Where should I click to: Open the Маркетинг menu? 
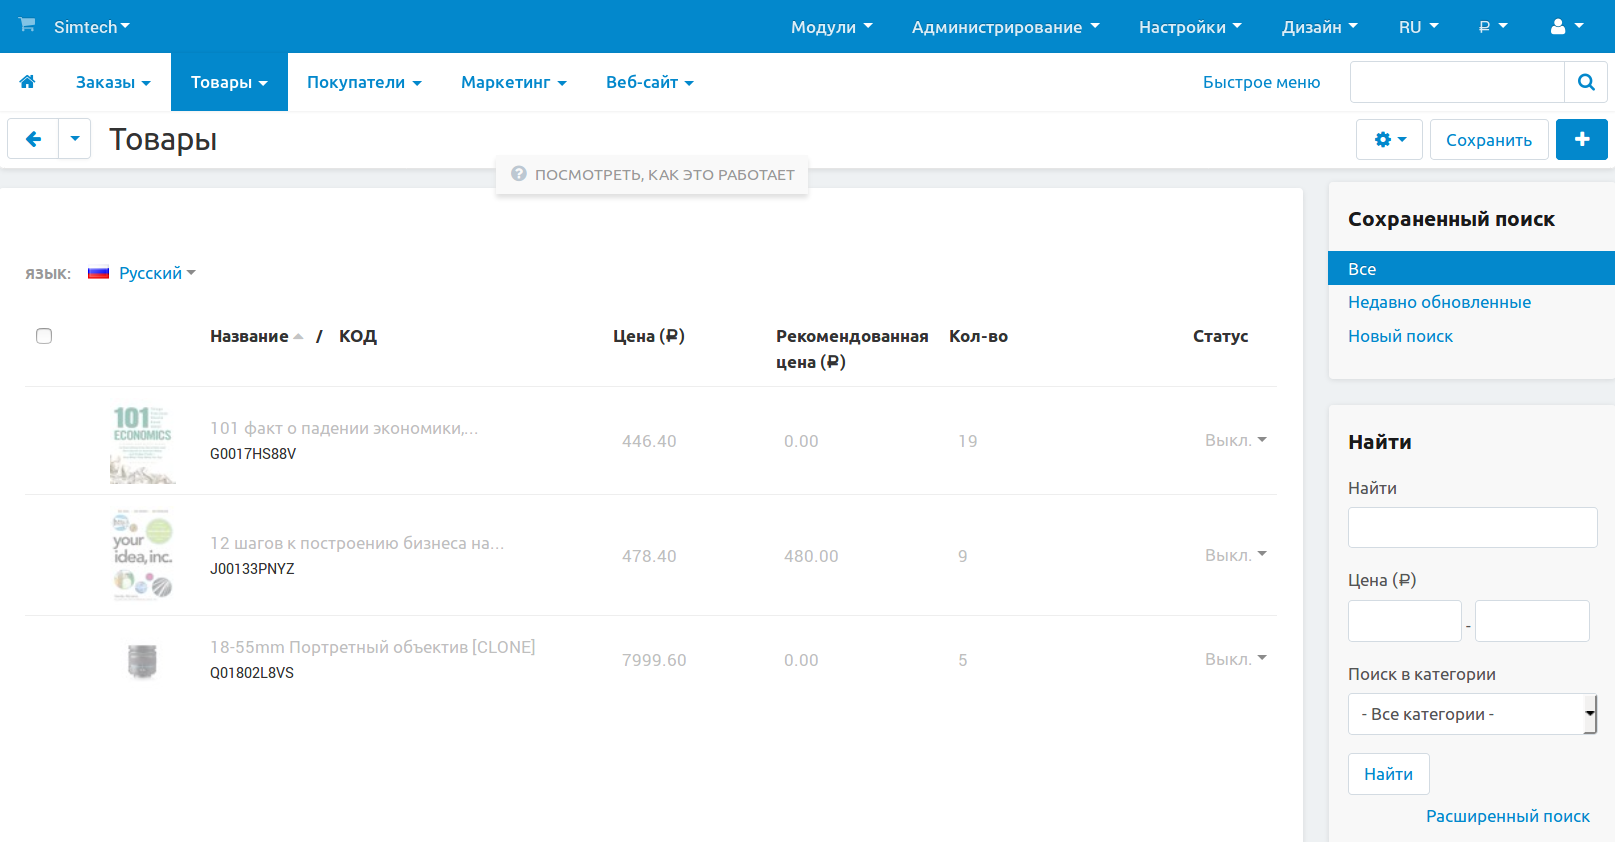tap(513, 82)
